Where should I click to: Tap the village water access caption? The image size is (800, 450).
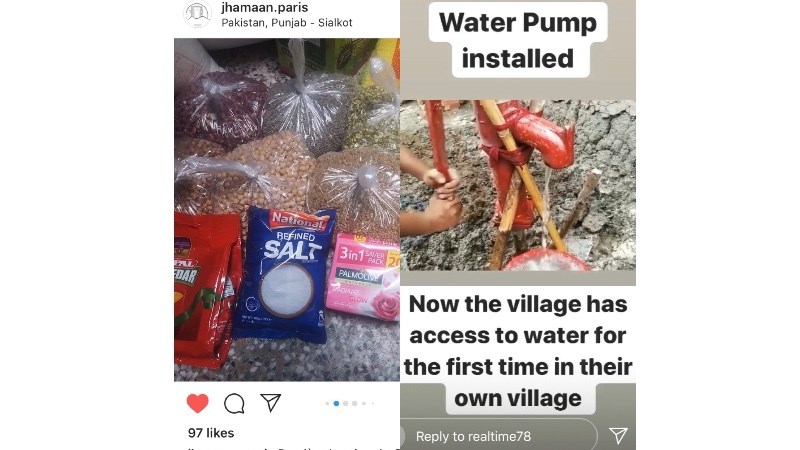[x=518, y=351]
